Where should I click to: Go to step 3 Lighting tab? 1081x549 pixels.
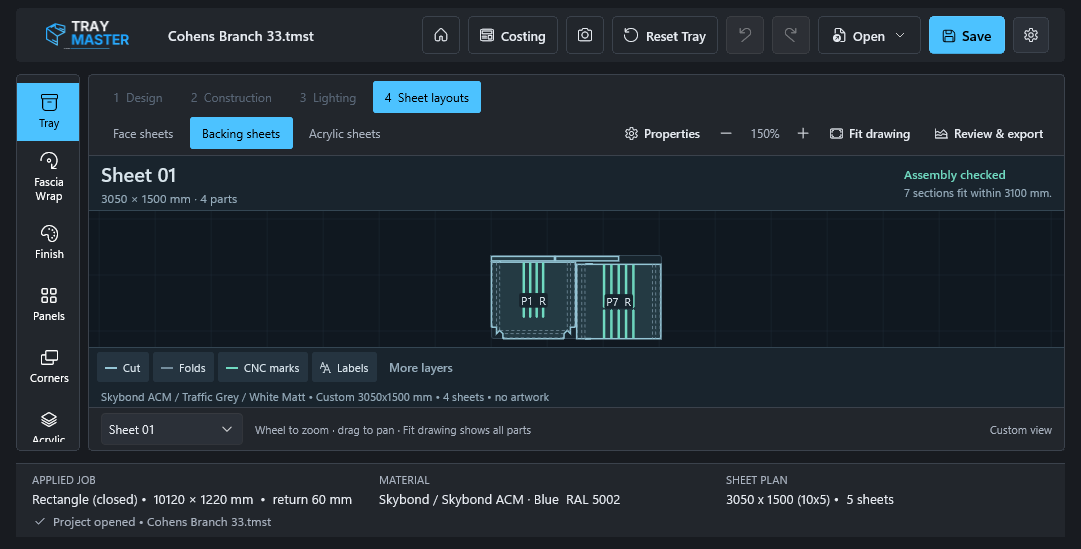click(x=327, y=97)
